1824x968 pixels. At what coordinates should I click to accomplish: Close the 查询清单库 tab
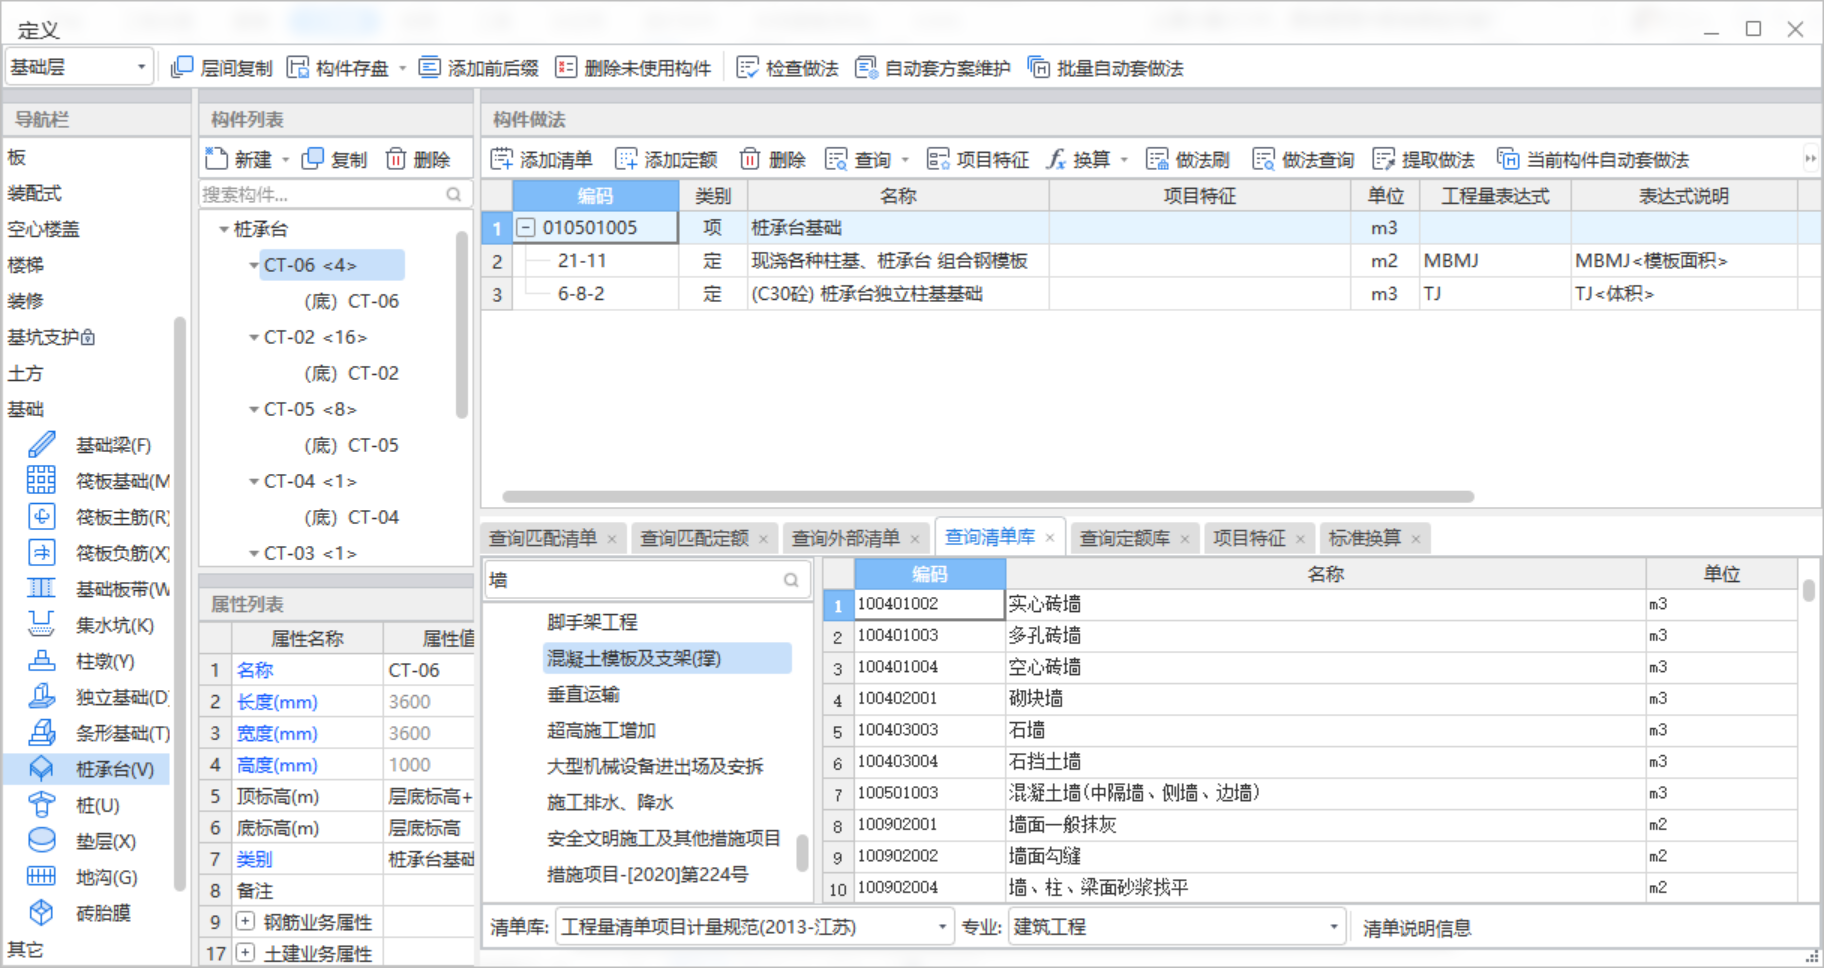coord(1050,538)
